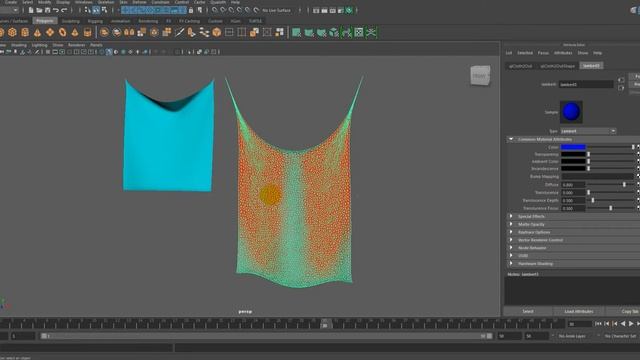Expand the Node Behavior section
The image size is (640, 360).
point(511,248)
